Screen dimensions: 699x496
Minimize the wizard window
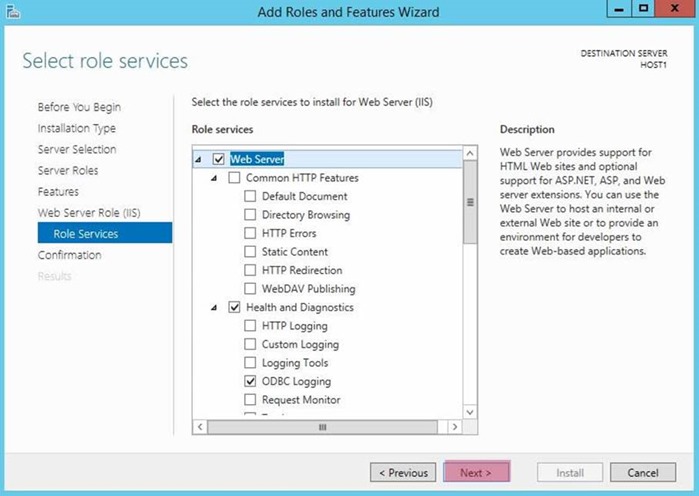(619, 9)
